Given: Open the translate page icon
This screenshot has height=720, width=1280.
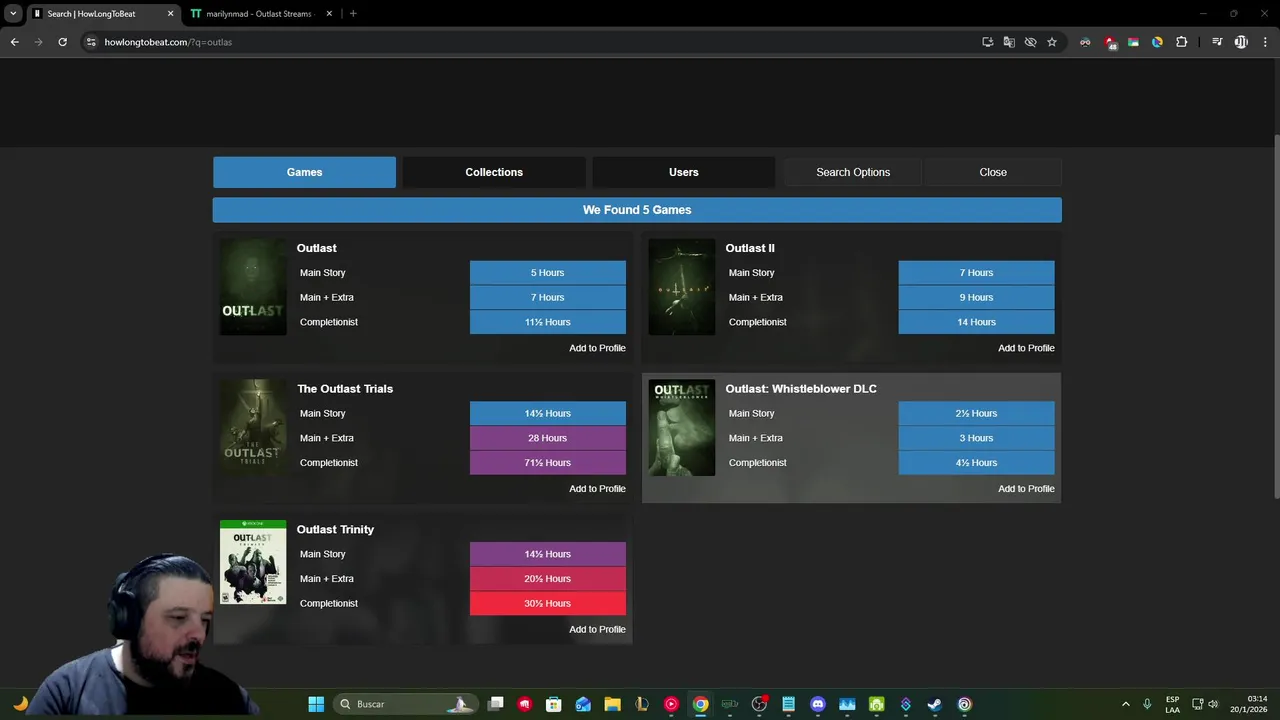Looking at the screenshot, I should [x=1009, y=42].
